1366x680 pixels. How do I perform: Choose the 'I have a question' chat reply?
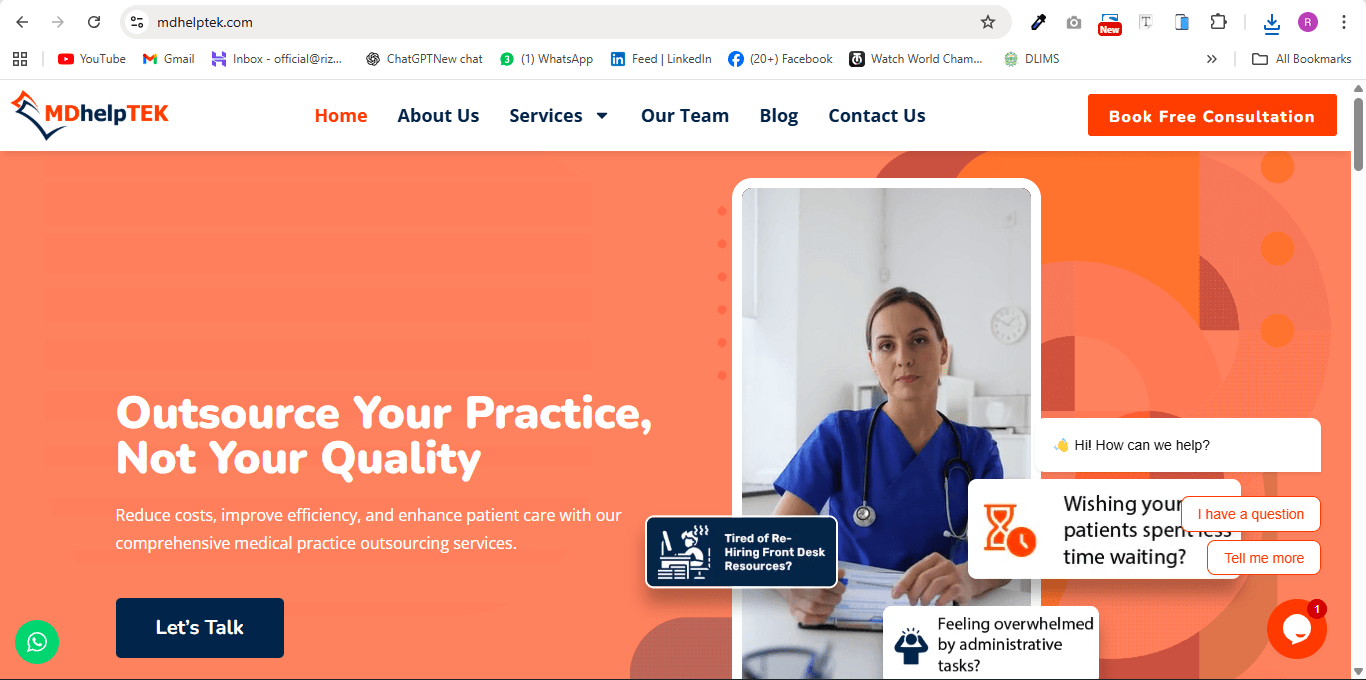tap(1251, 514)
